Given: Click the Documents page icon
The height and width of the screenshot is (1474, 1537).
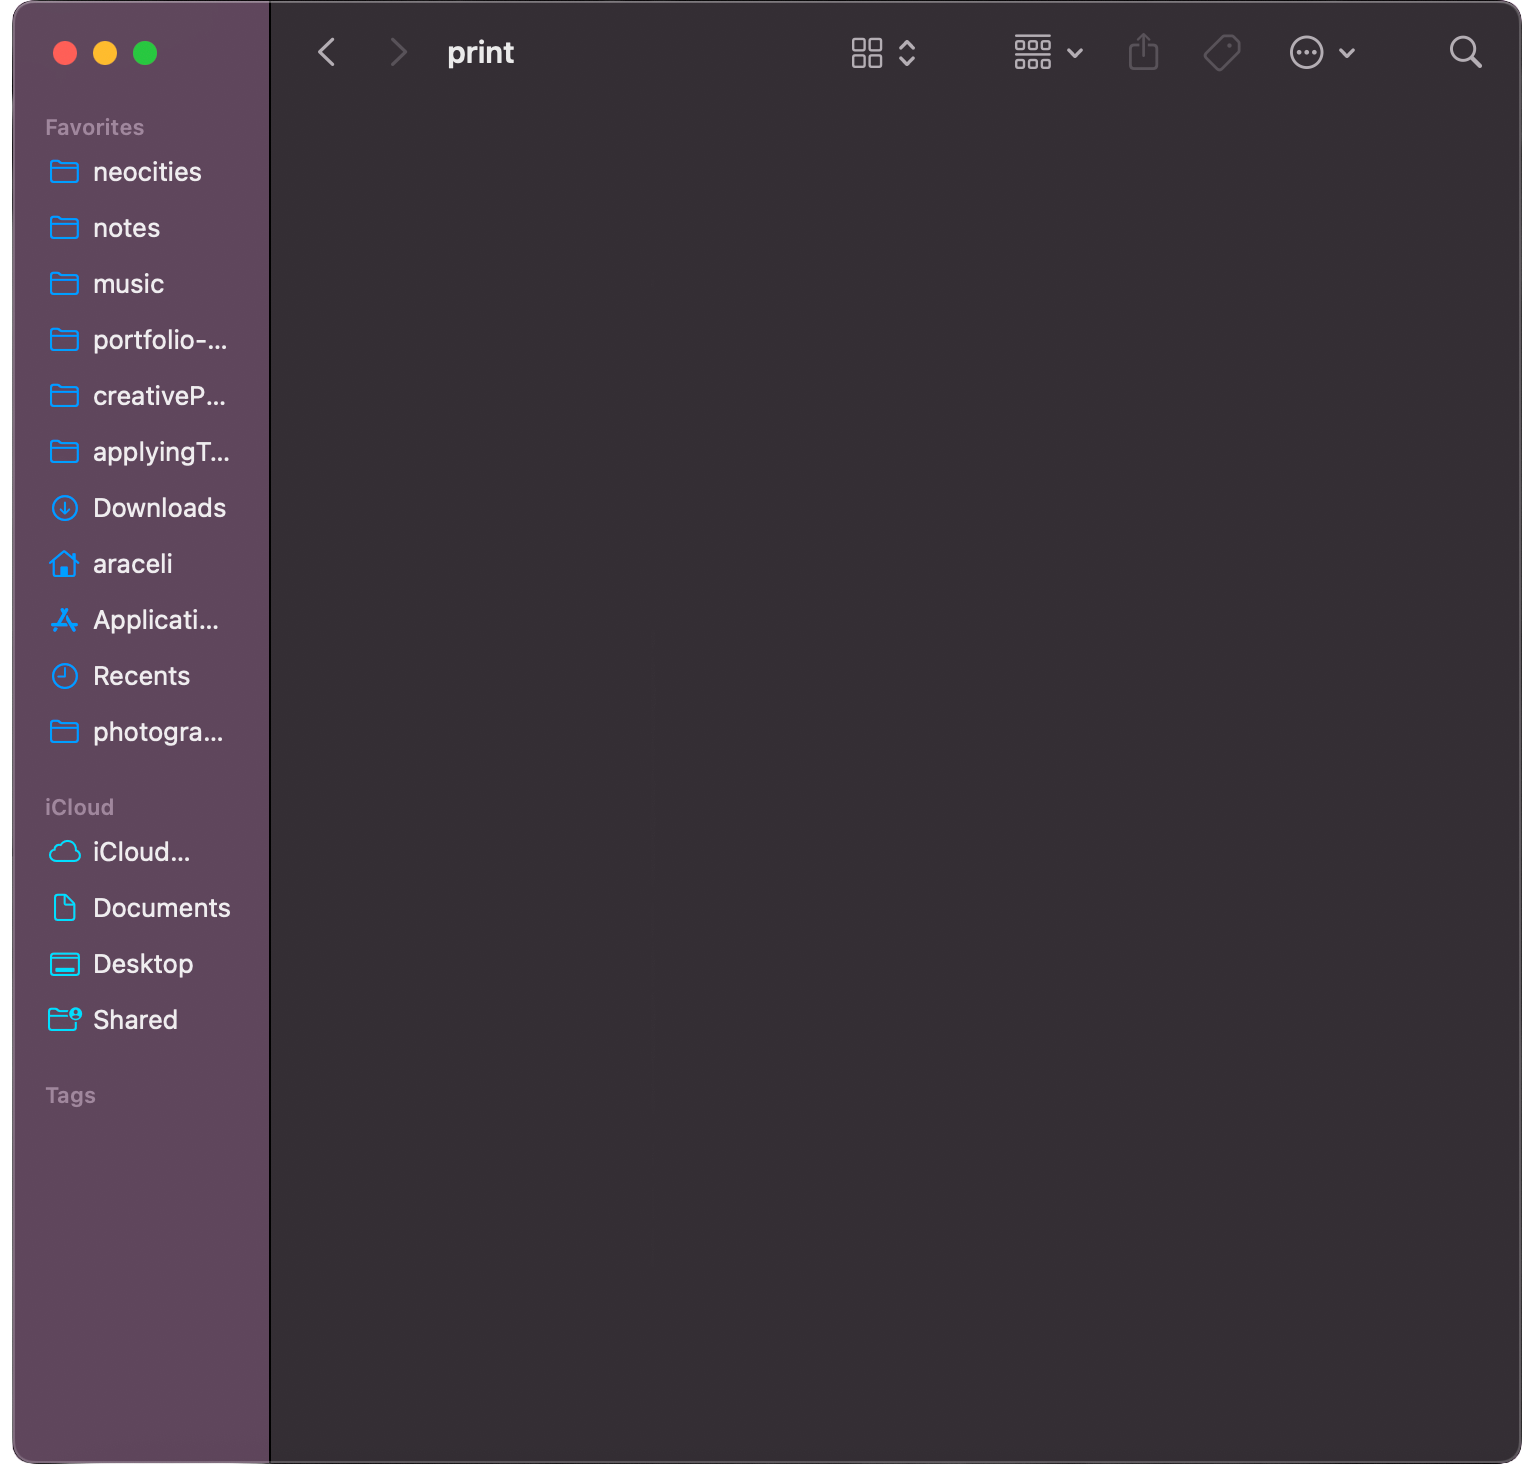Looking at the screenshot, I should (x=65, y=908).
